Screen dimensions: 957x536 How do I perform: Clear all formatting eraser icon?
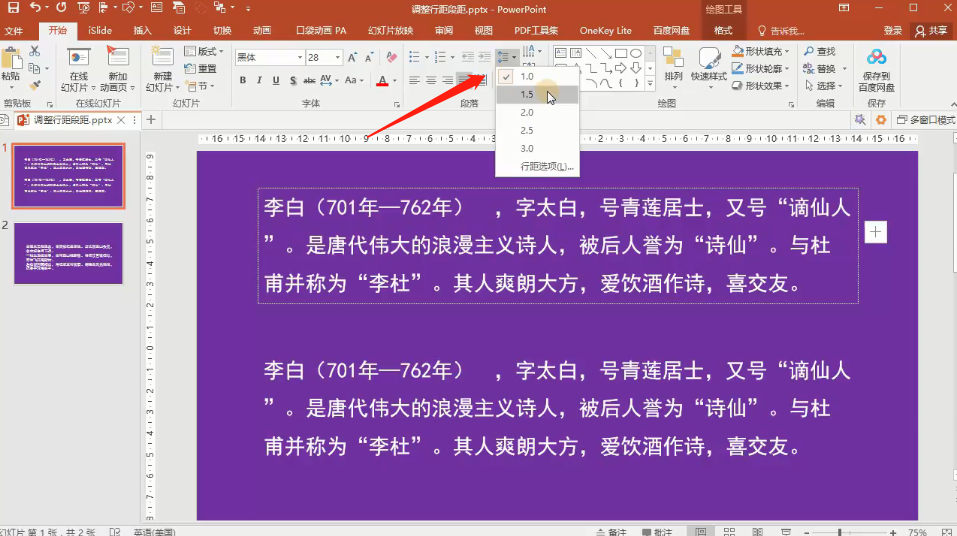pos(391,57)
